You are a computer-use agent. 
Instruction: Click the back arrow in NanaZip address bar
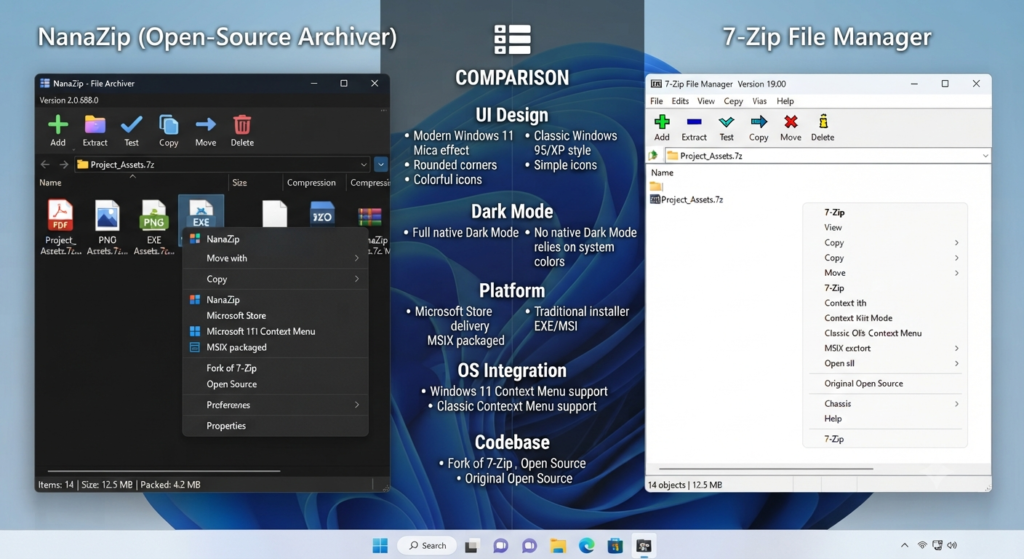(x=45, y=165)
